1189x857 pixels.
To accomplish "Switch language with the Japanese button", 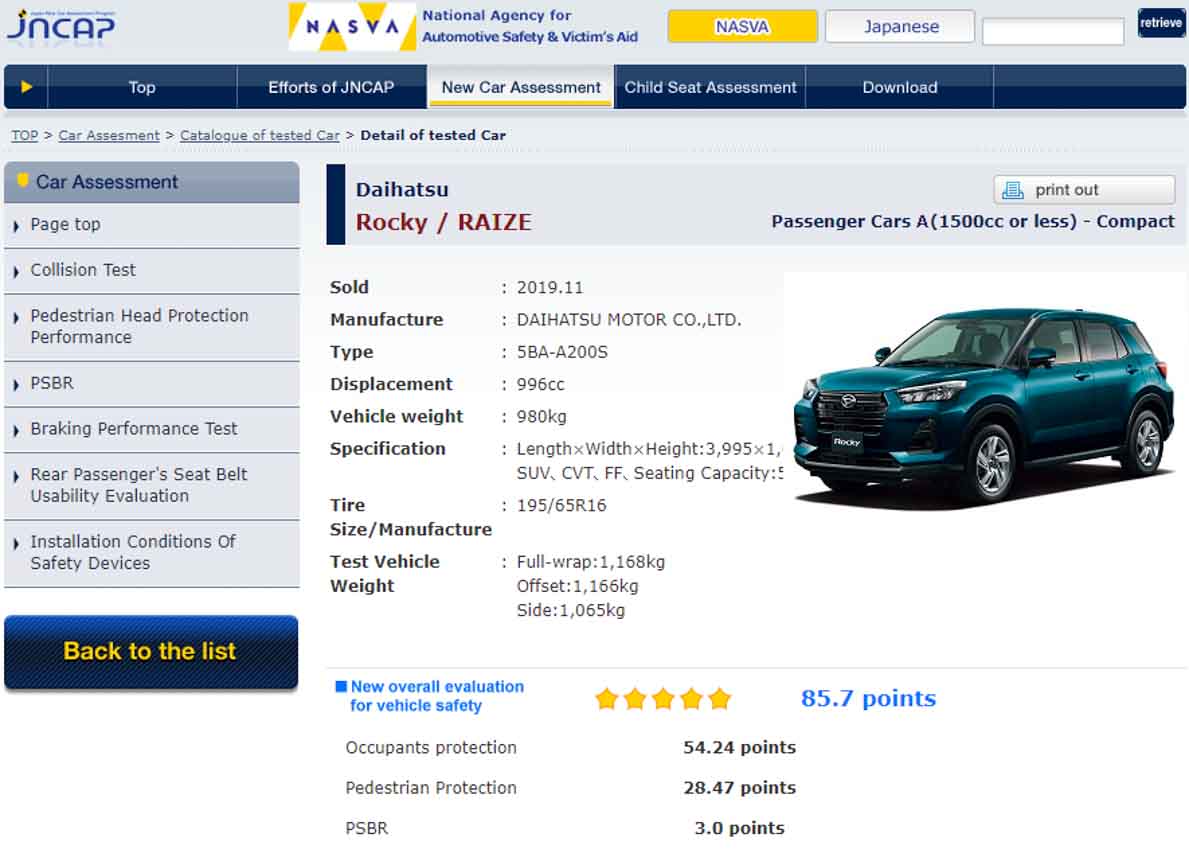I will click(x=900, y=27).
